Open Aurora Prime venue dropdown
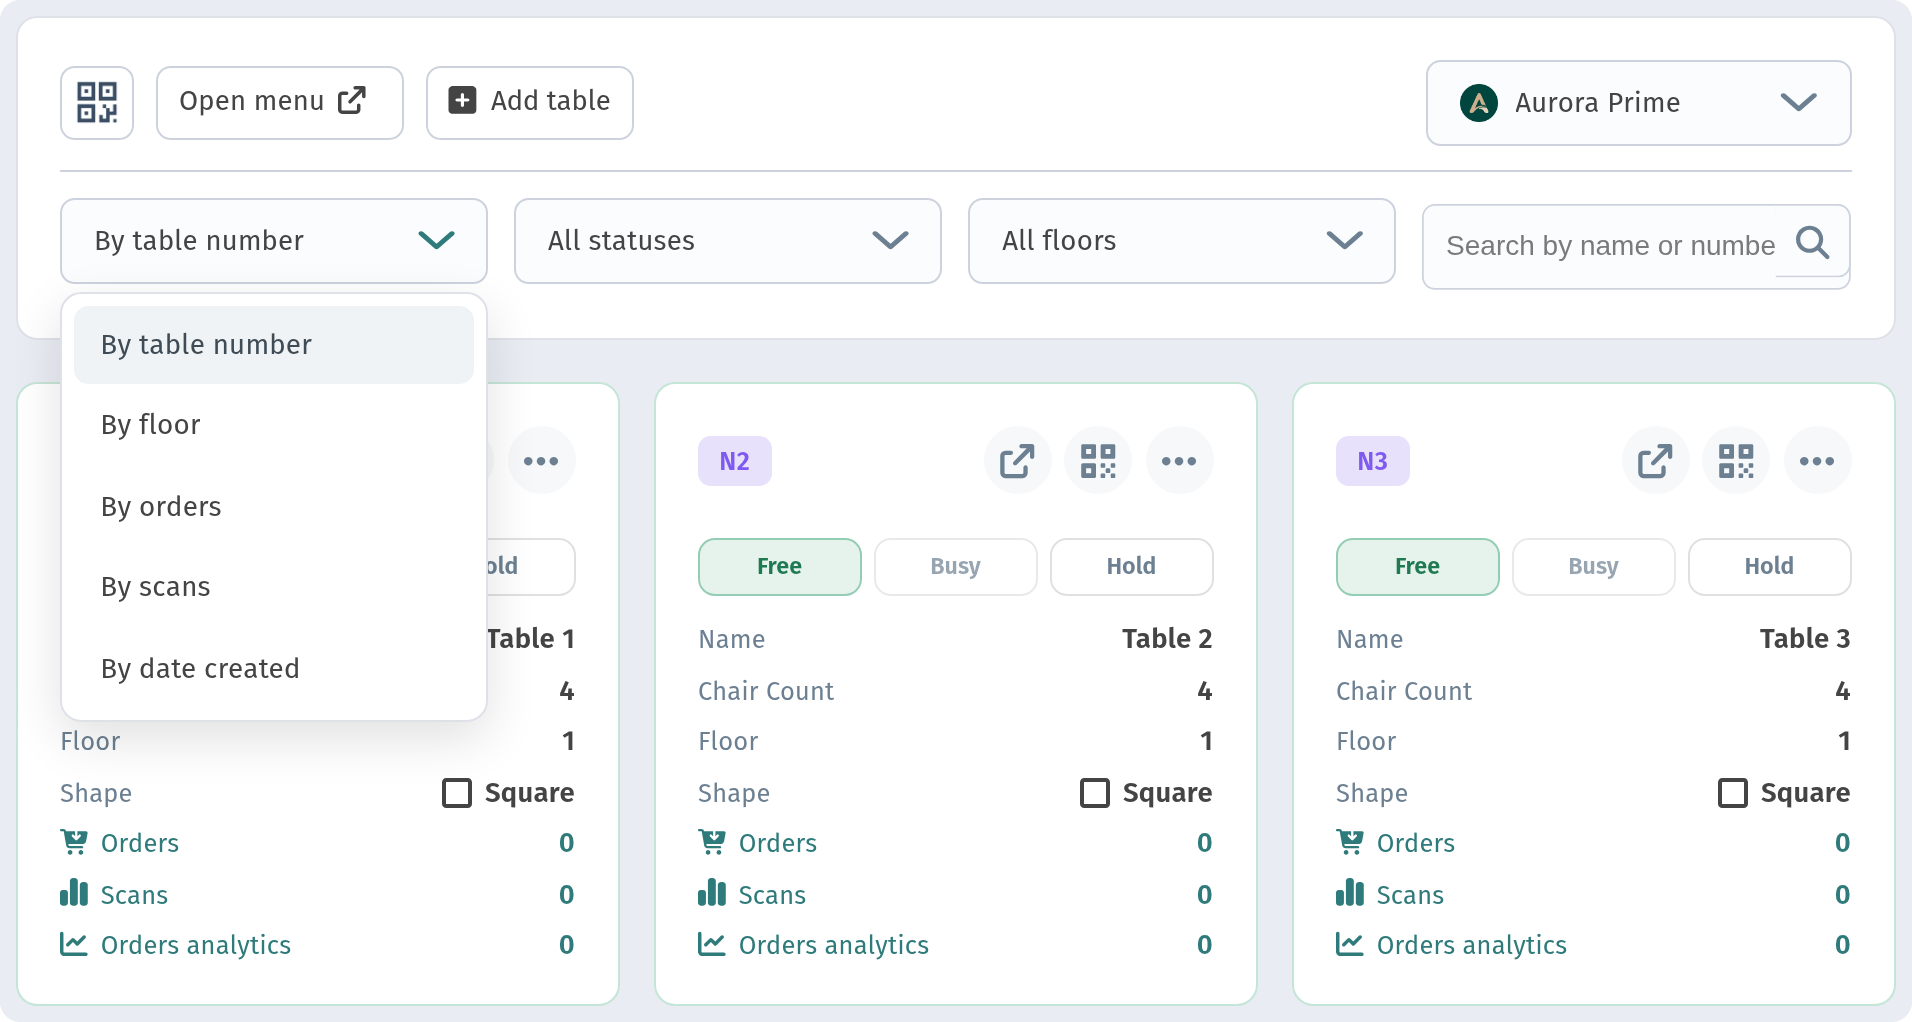 (1638, 103)
